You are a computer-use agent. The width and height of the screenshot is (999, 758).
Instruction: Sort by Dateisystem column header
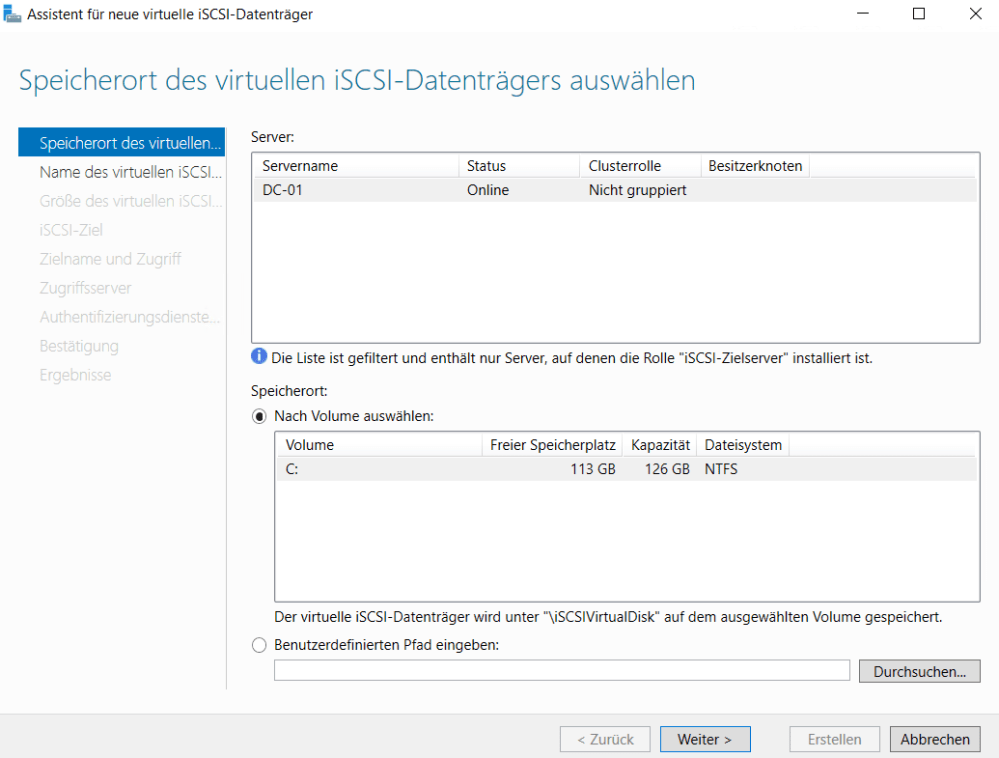coord(743,445)
